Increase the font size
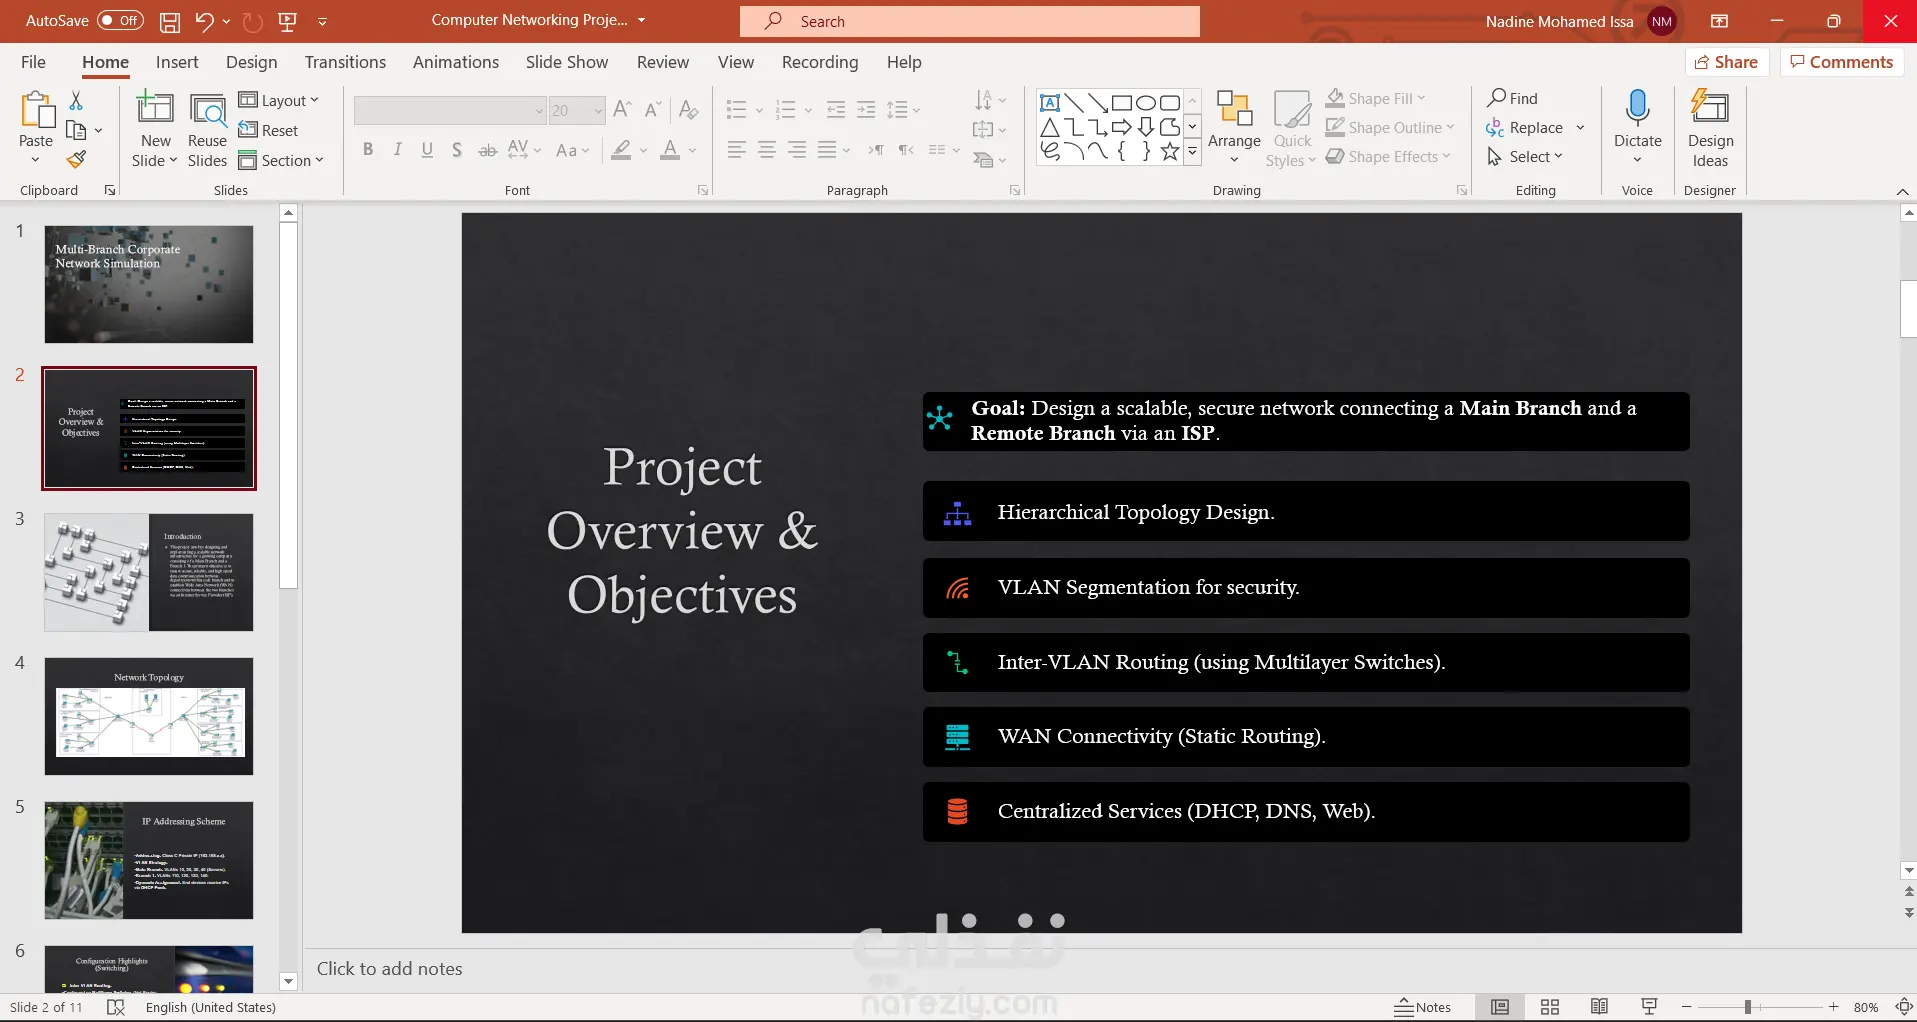This screenshot has width=1917, height=1022. coord(622,109)
